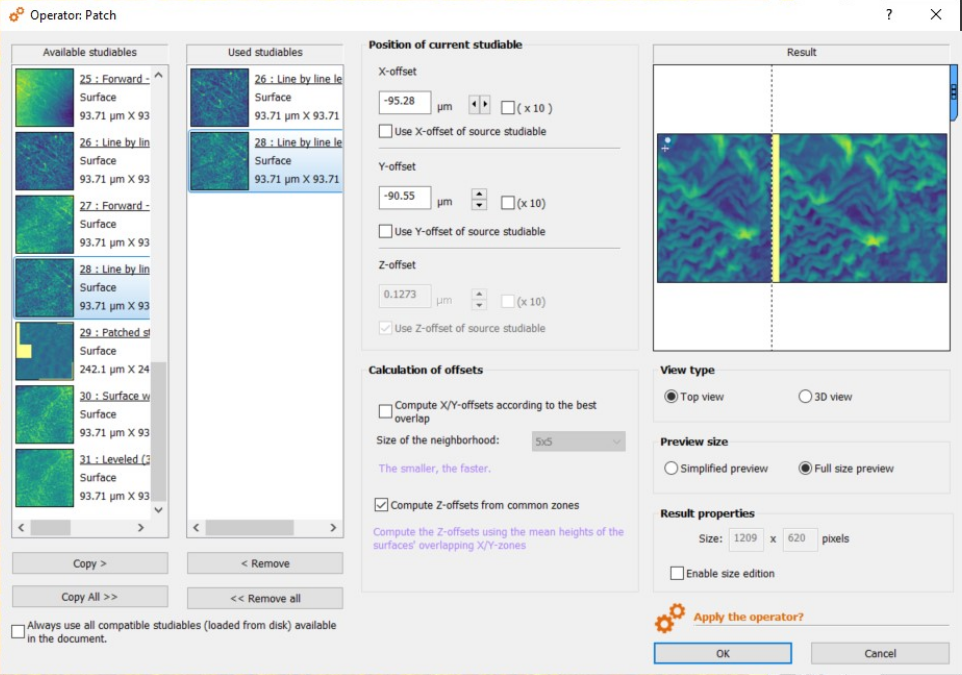Image resolution: width=962 pixels, height=675 pixels.
Task: Click right arrow of Used studiables horizontal scrollbar
Action: point(333,528)
